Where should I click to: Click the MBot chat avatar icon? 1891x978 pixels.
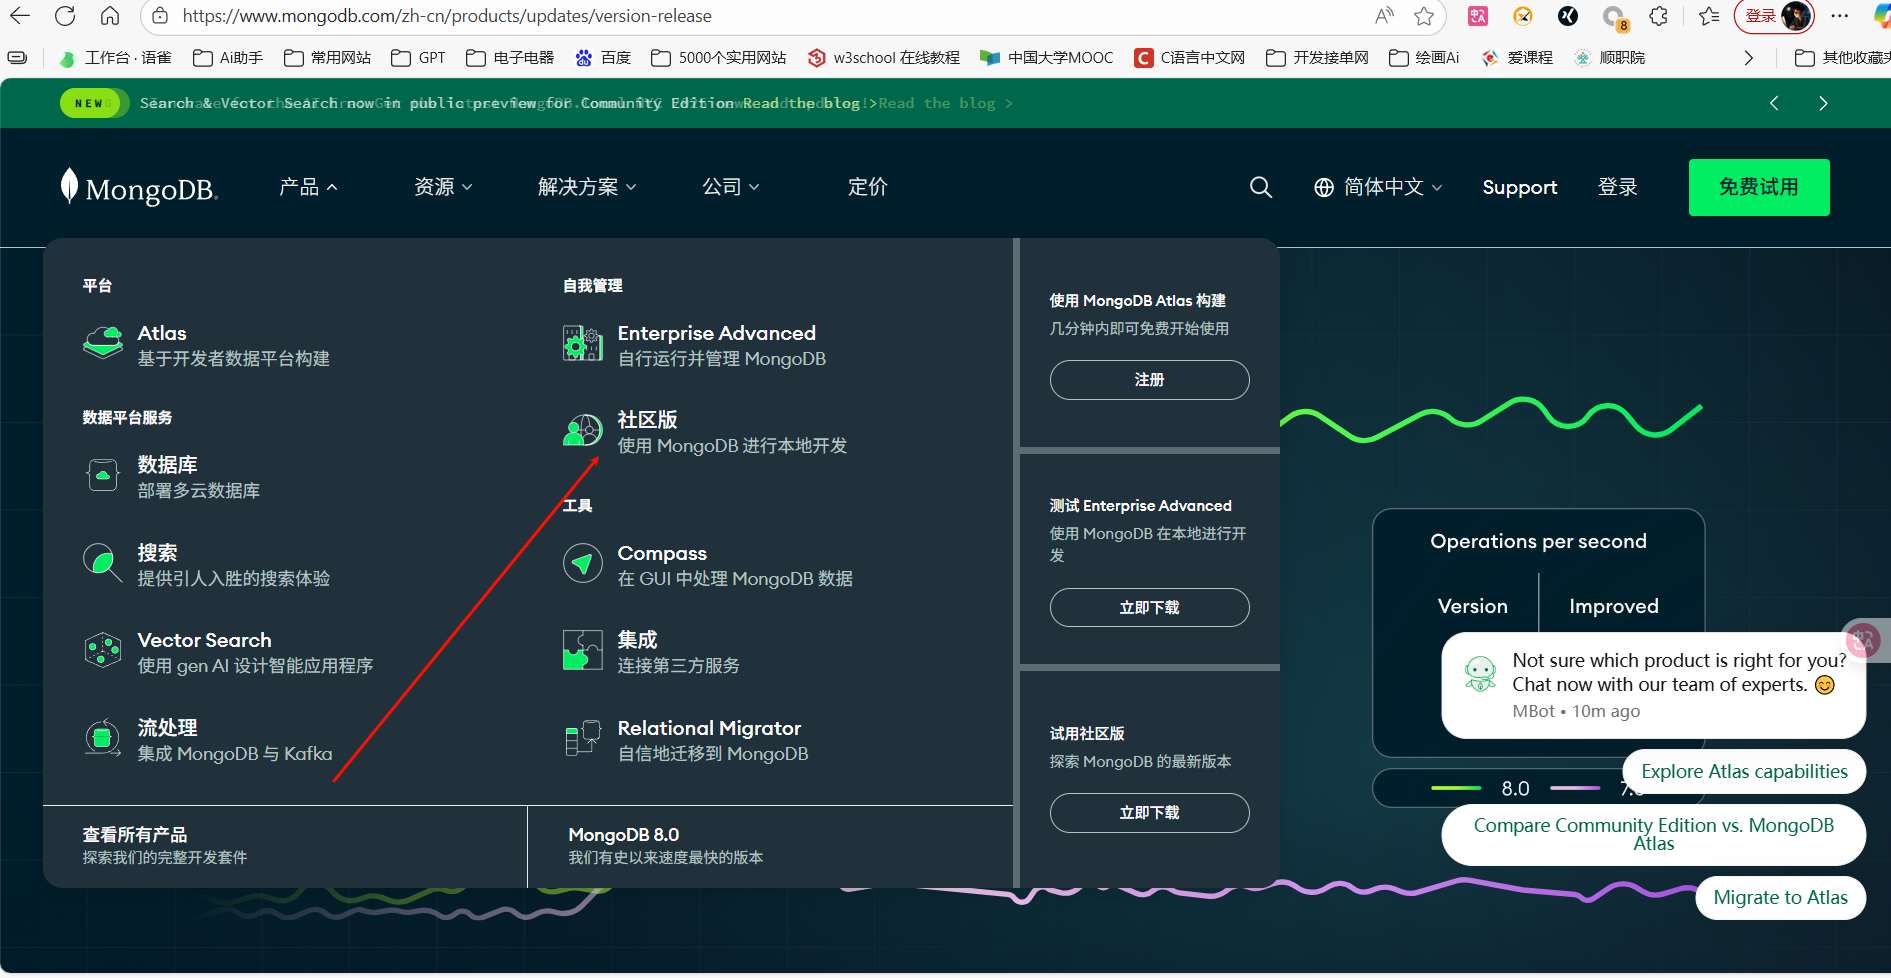coord(1480,673)
